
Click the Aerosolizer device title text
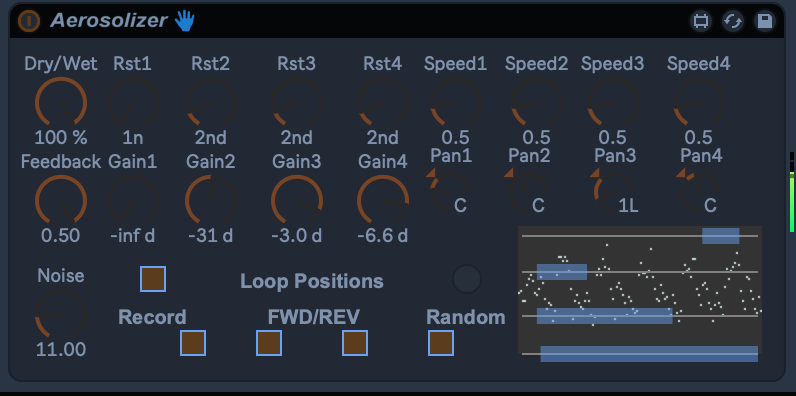point(109,21)
